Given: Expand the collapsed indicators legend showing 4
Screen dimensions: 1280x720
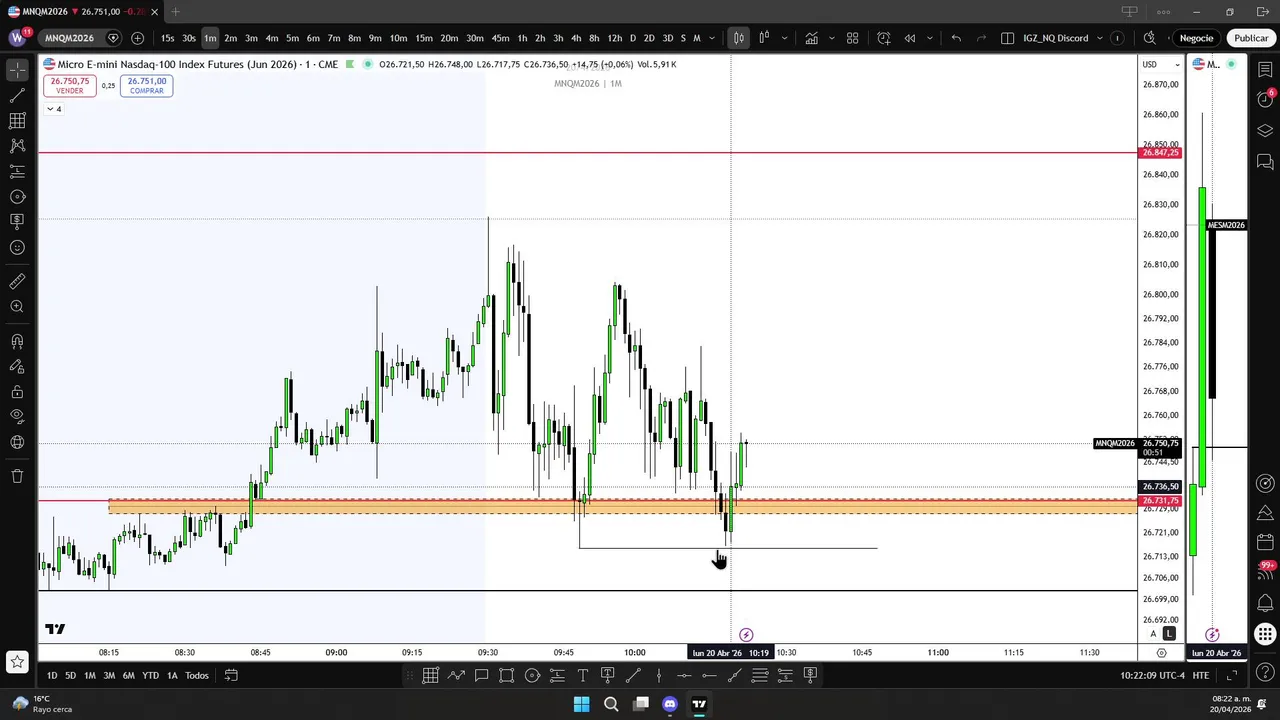Looking at the screenshot, I should (54, 109).
